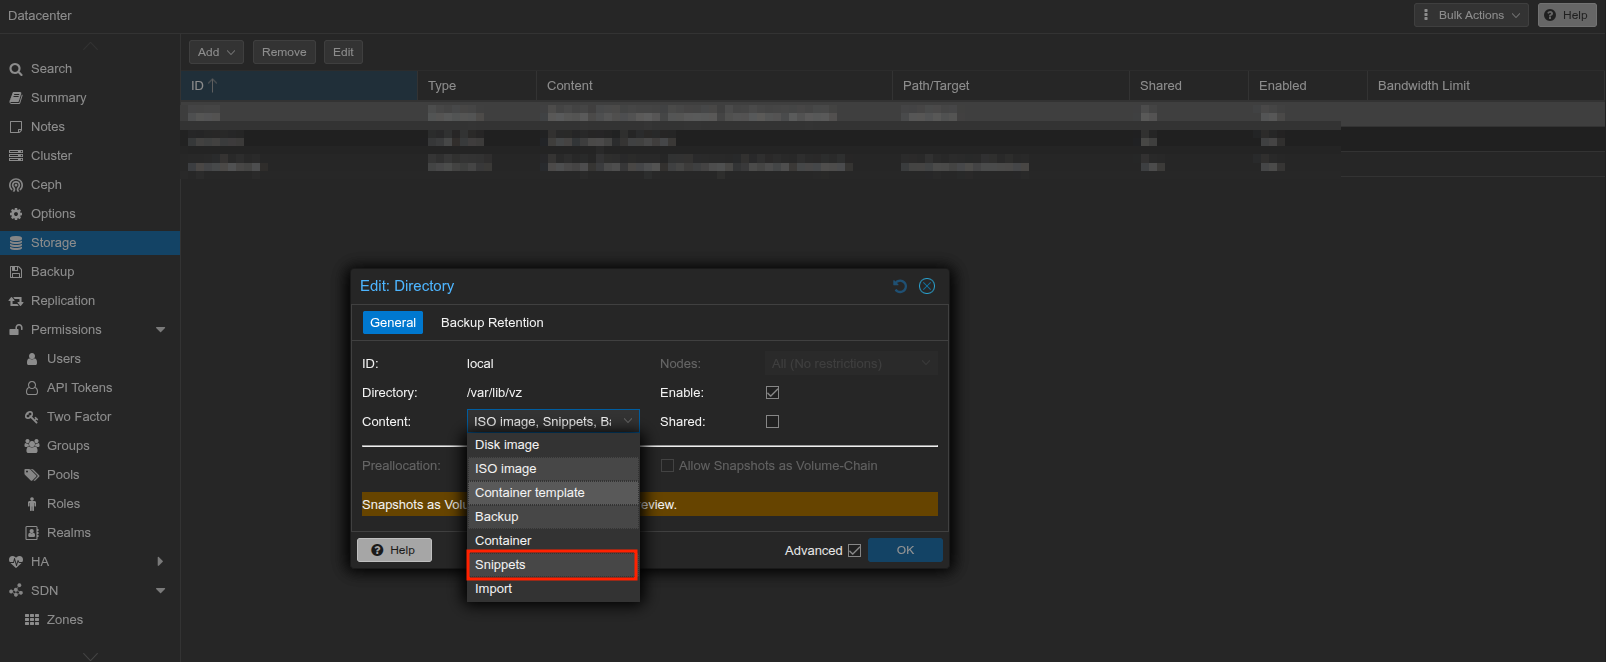Viewport: 1606px width, 662px height.
Task: Click the Content column header
Action: pyautogui.click(x=714, y=86)
